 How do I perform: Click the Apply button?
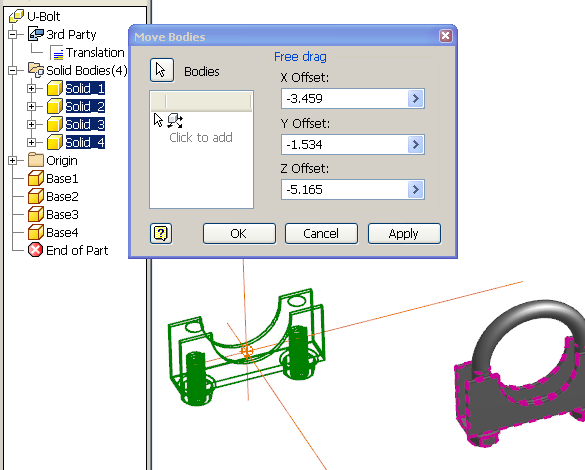pyautogui.click(x=404, y=234)
